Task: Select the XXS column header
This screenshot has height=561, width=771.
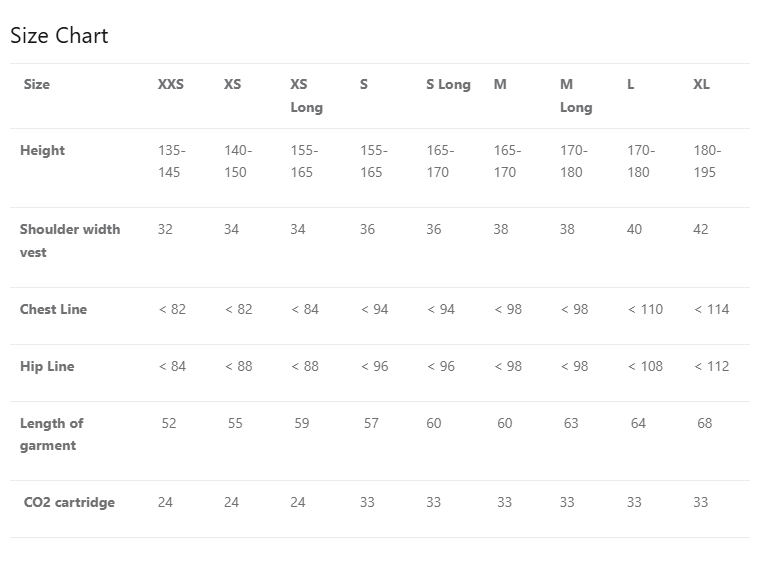Action: [171, 85]
